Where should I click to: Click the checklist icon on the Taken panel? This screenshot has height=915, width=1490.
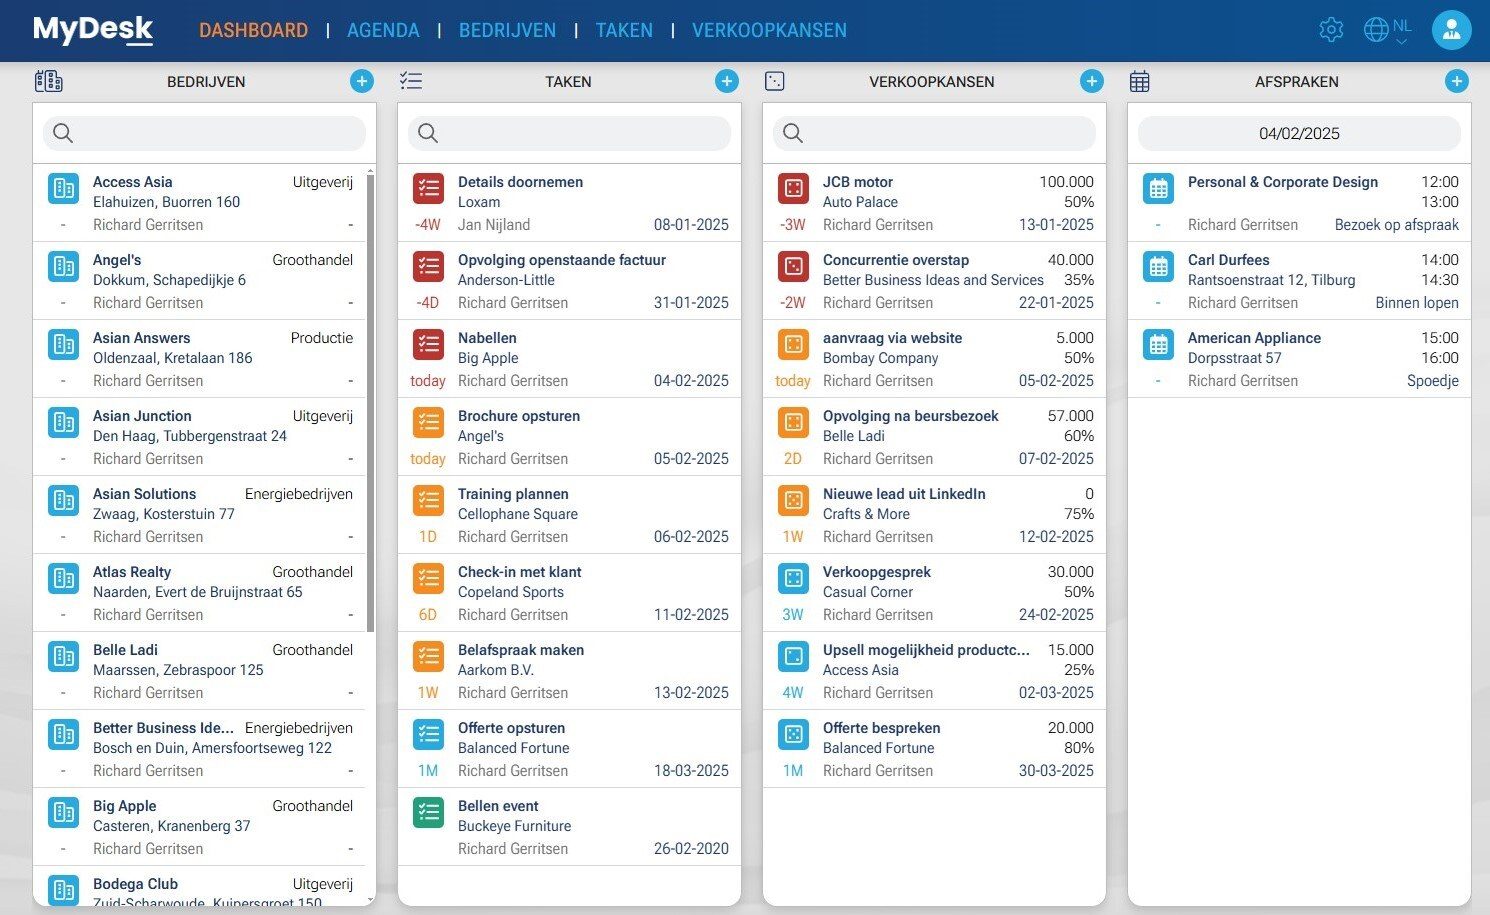coord(411,80)
